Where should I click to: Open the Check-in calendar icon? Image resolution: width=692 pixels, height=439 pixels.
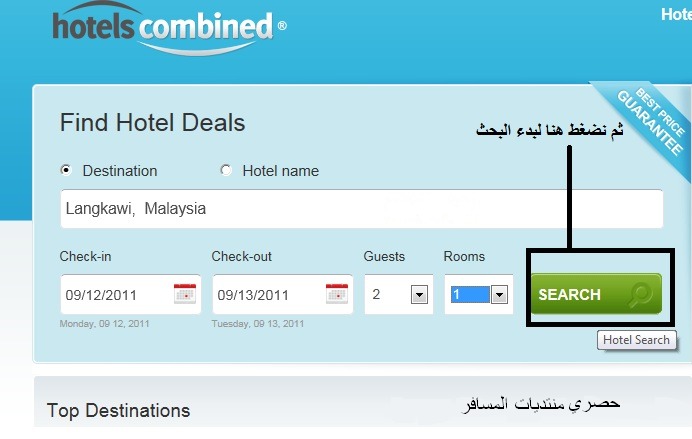[185, 294]
